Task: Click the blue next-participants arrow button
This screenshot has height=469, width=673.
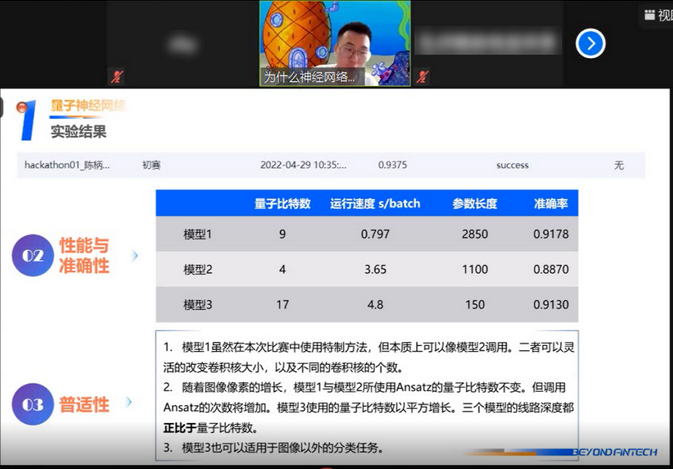Action: pos(591,43)
